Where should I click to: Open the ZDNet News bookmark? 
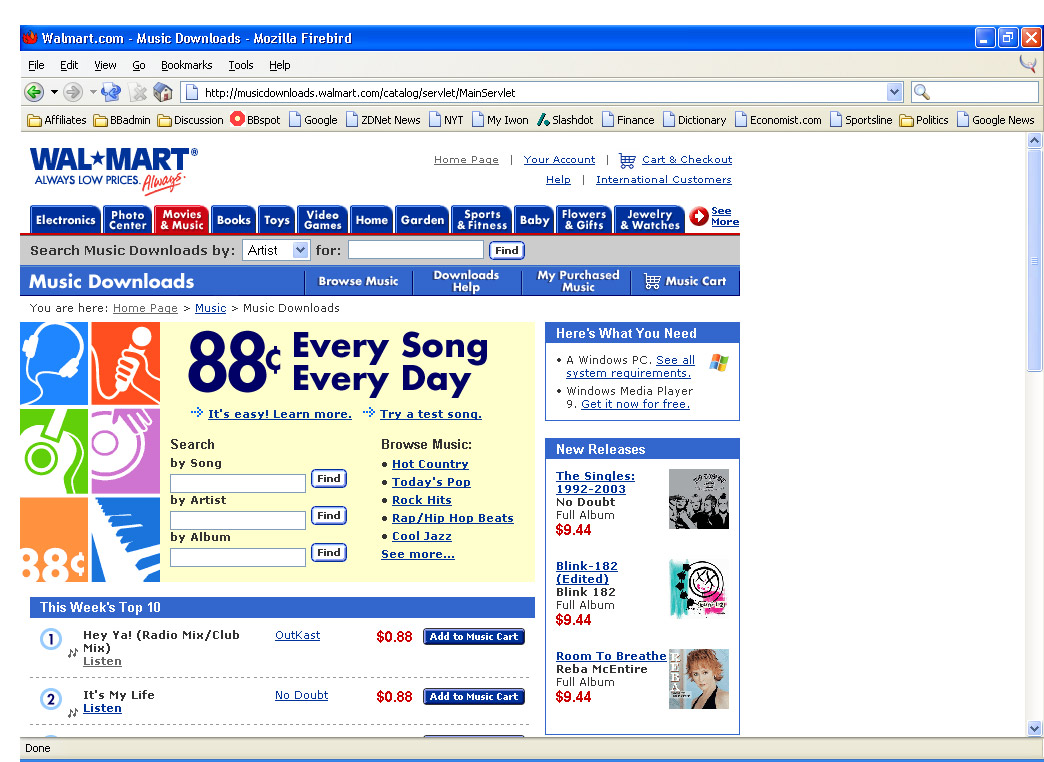tap(383, 120)
